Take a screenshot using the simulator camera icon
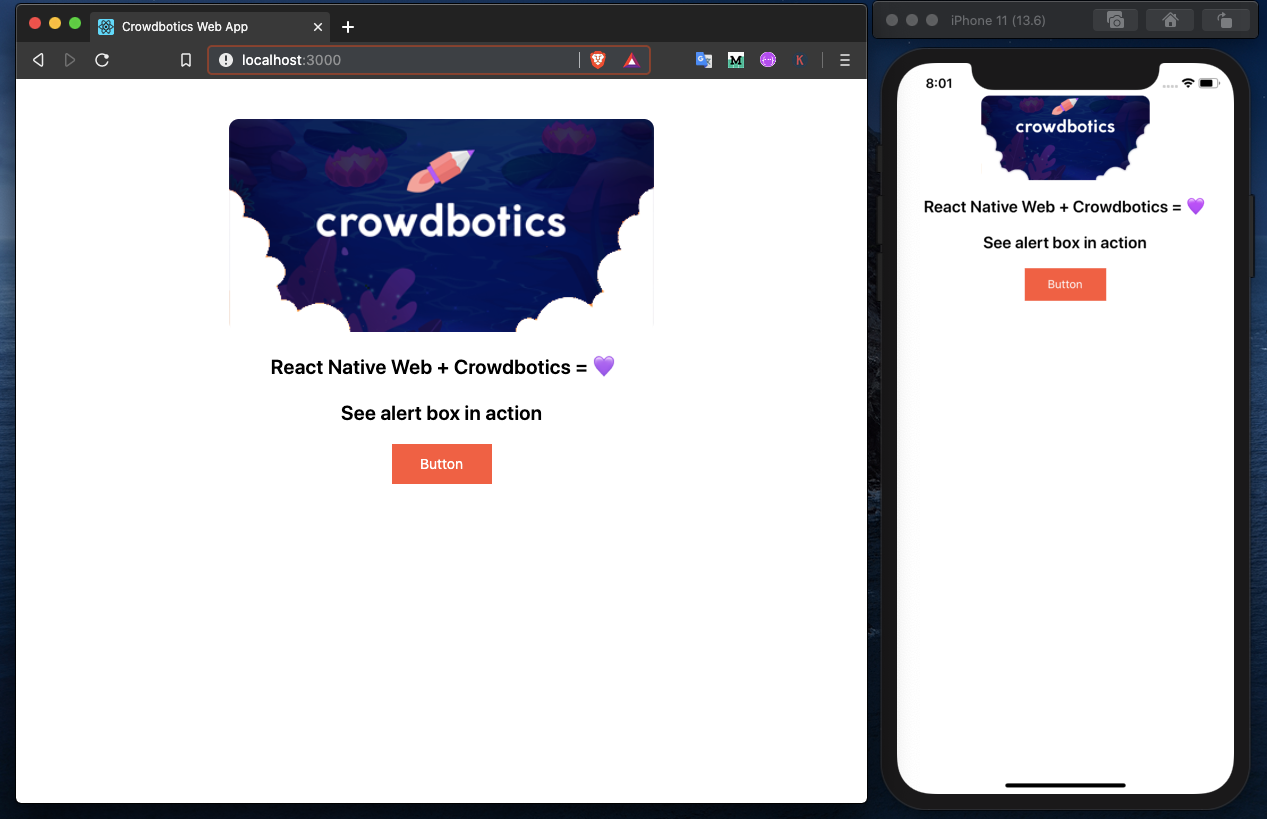Viewport: 1267px width, 819px height. point(1115,19)
